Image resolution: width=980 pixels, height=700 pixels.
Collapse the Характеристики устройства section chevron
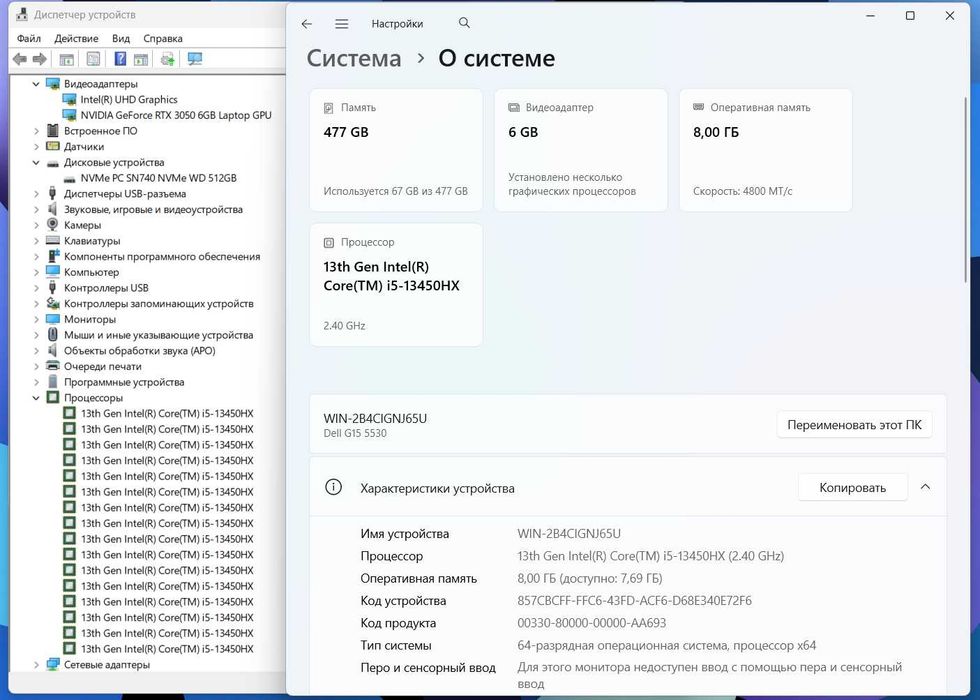pos(926,487)
